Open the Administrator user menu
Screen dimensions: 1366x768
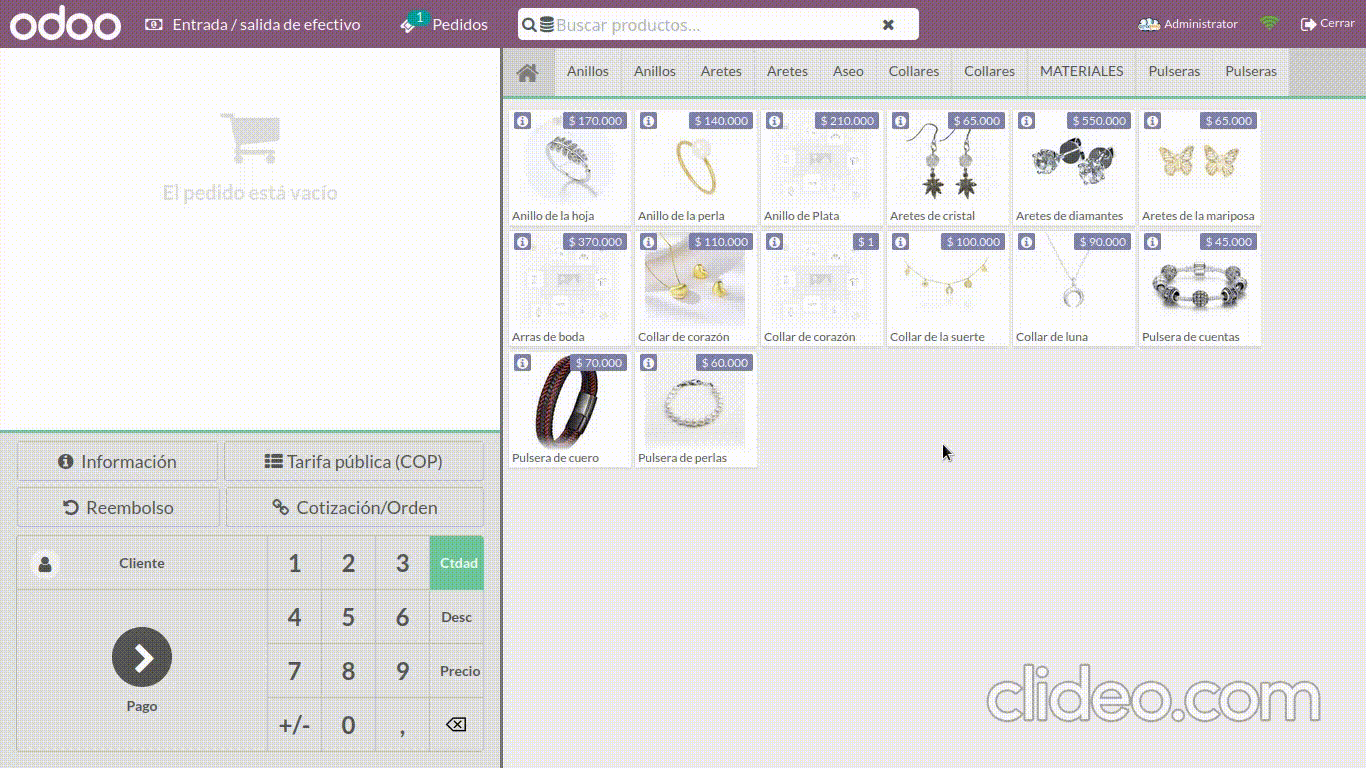[1188, 24]
